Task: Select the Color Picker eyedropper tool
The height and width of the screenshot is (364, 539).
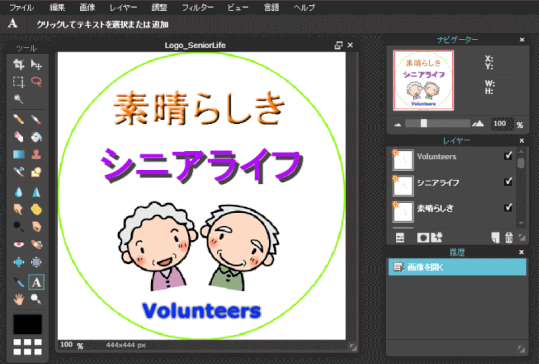Action: click(x=19, y=282)
